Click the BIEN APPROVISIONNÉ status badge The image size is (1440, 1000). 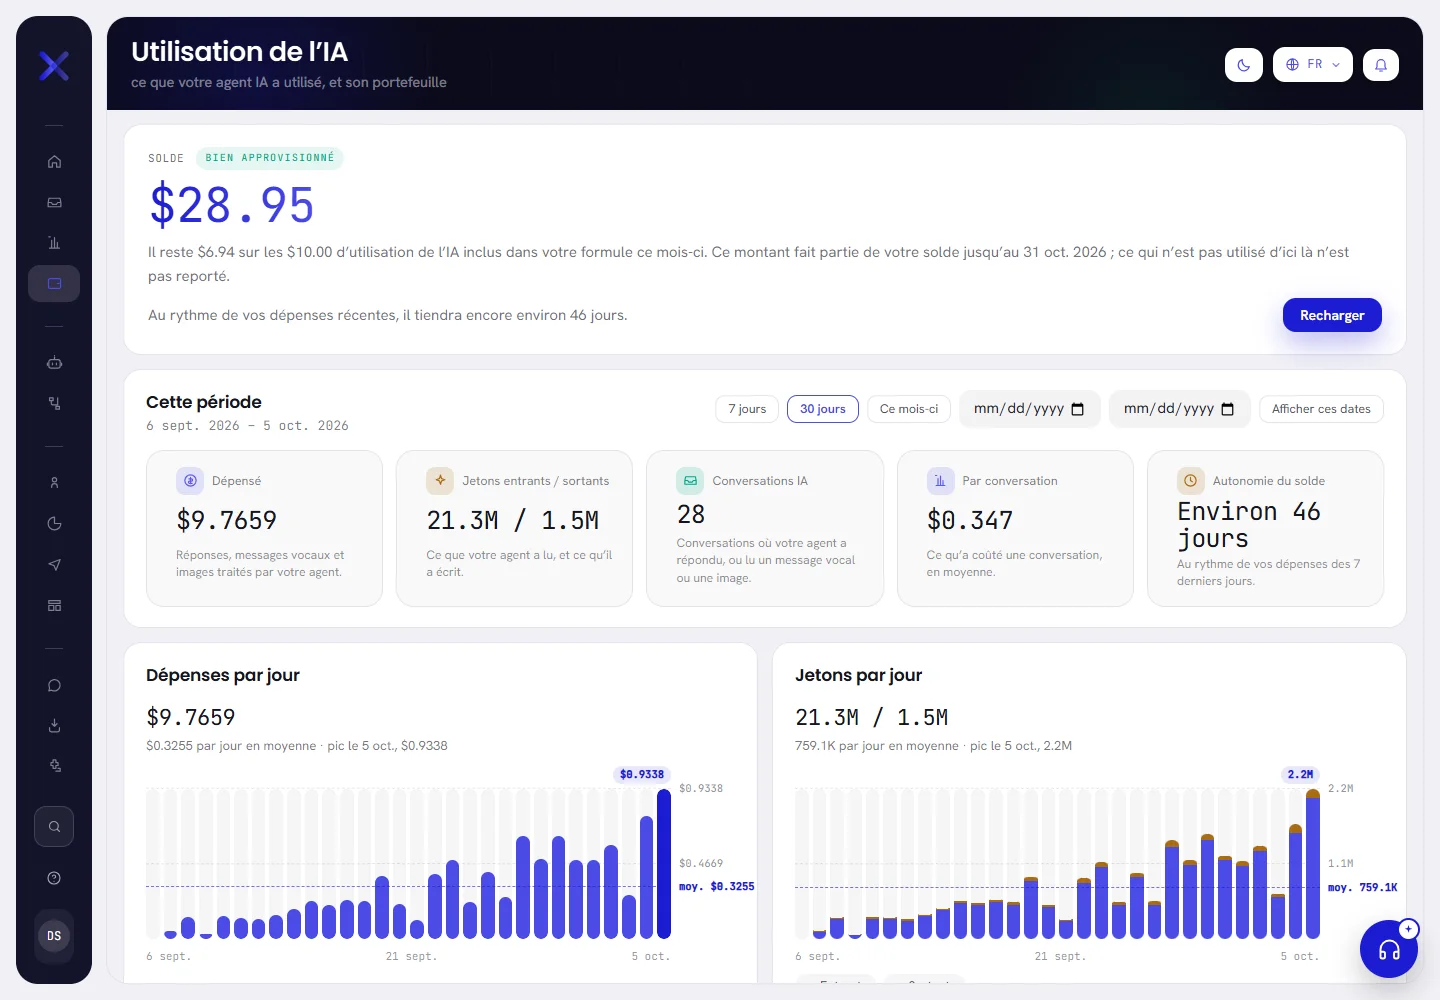coord(270,158)
